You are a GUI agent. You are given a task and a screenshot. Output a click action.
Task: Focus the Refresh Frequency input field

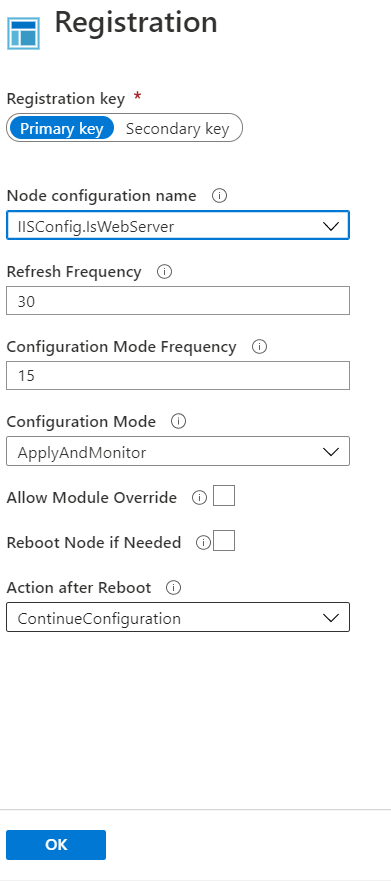click(x=178, y=301)
